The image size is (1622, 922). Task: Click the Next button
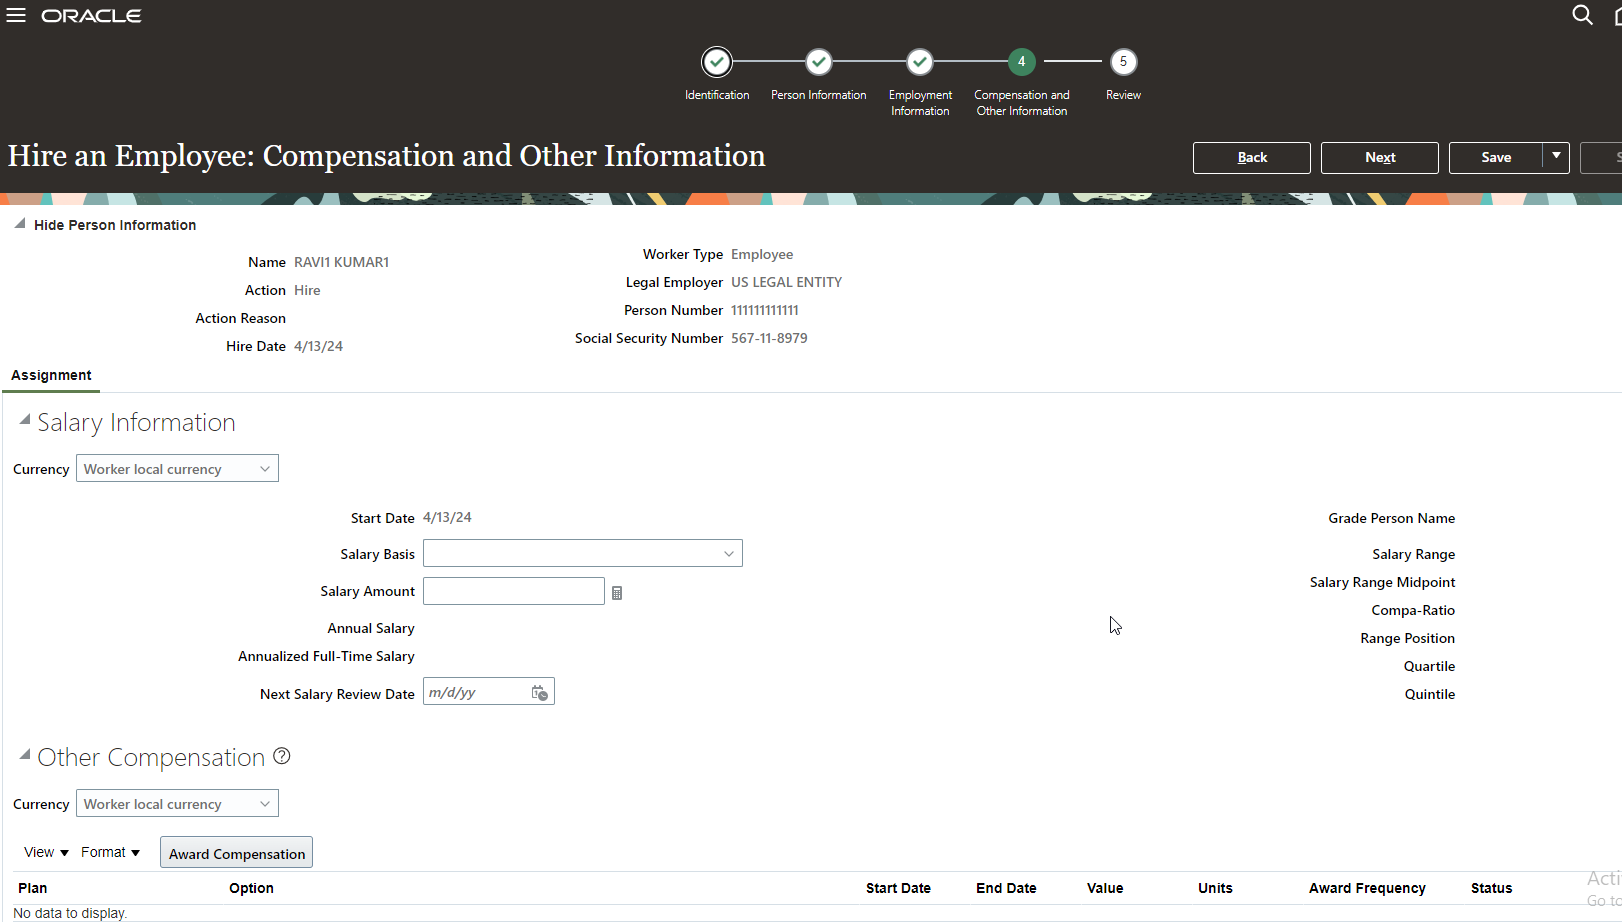[x=1380, y=157]
